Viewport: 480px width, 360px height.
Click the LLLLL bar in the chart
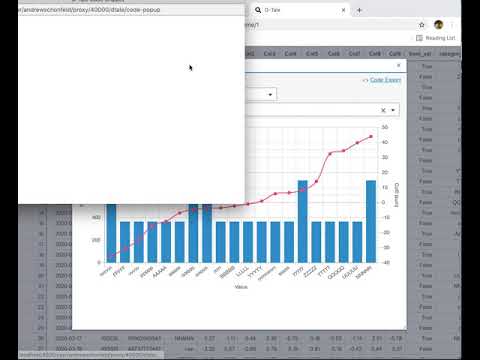[x=248, y=242]
